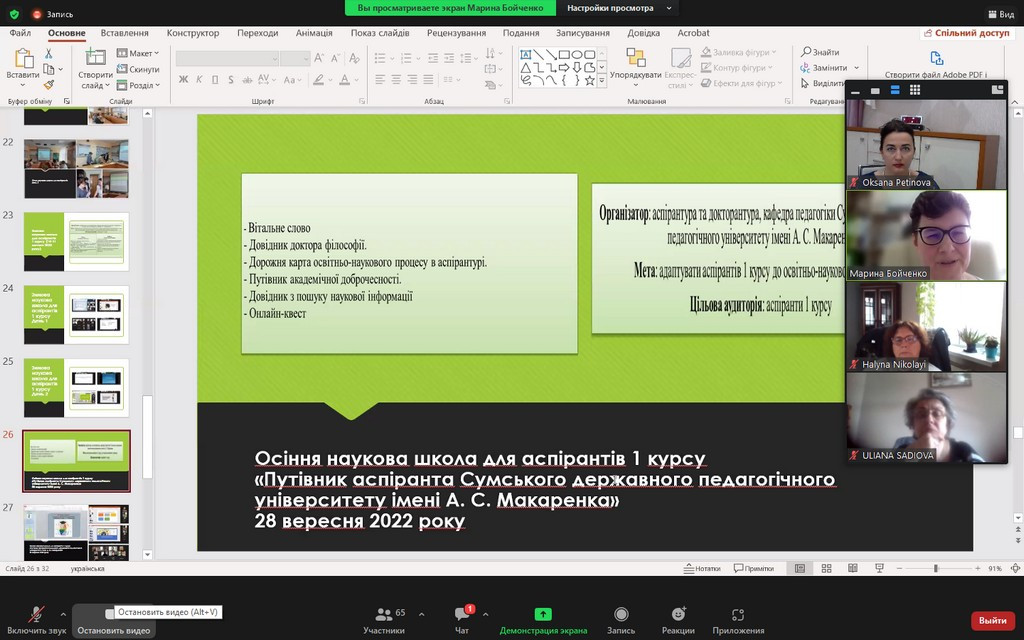1024x640 pixels.
Task: Click the Screen share (Демонстрация экрана) icon
Action: click(543, 614)
